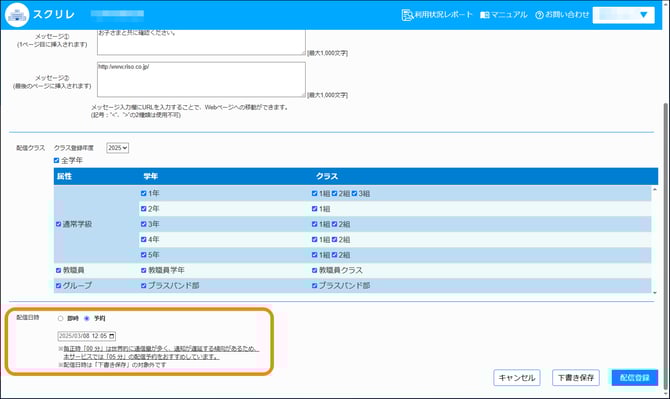
Task: Toggle the 2組 checkbox in 3年 row
Action: point(335,224)
